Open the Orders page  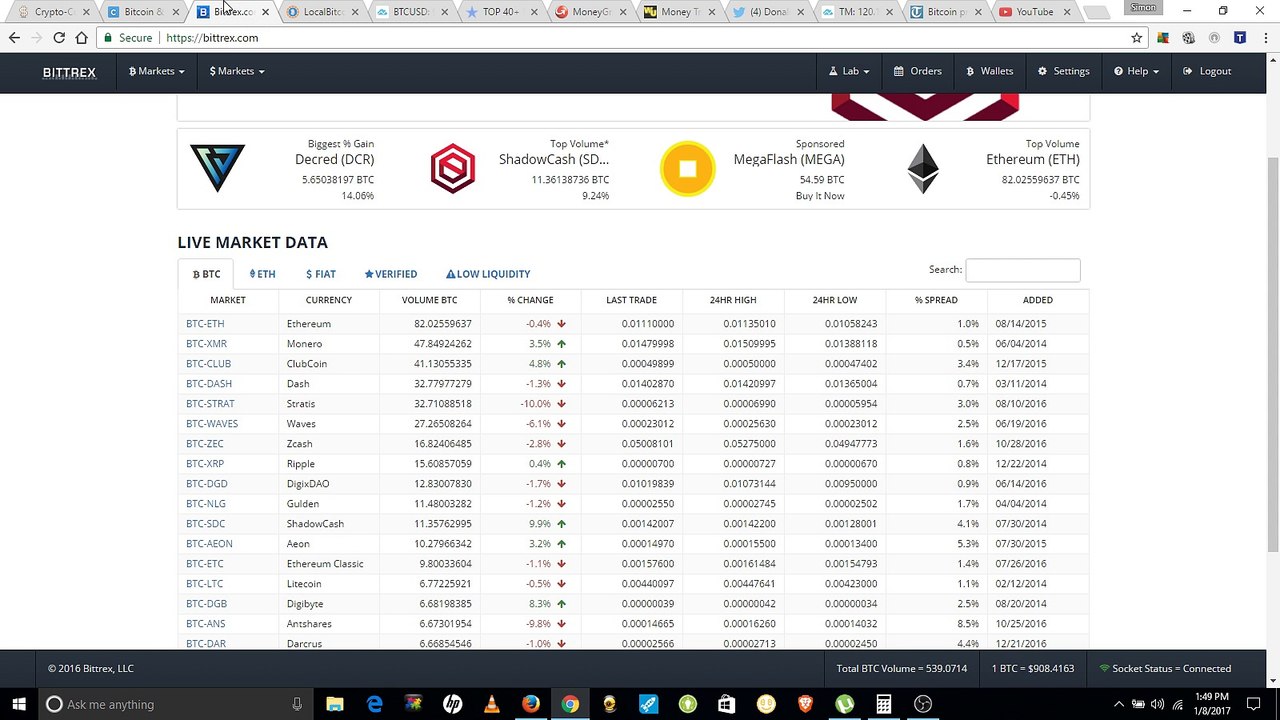pos(918,71)
